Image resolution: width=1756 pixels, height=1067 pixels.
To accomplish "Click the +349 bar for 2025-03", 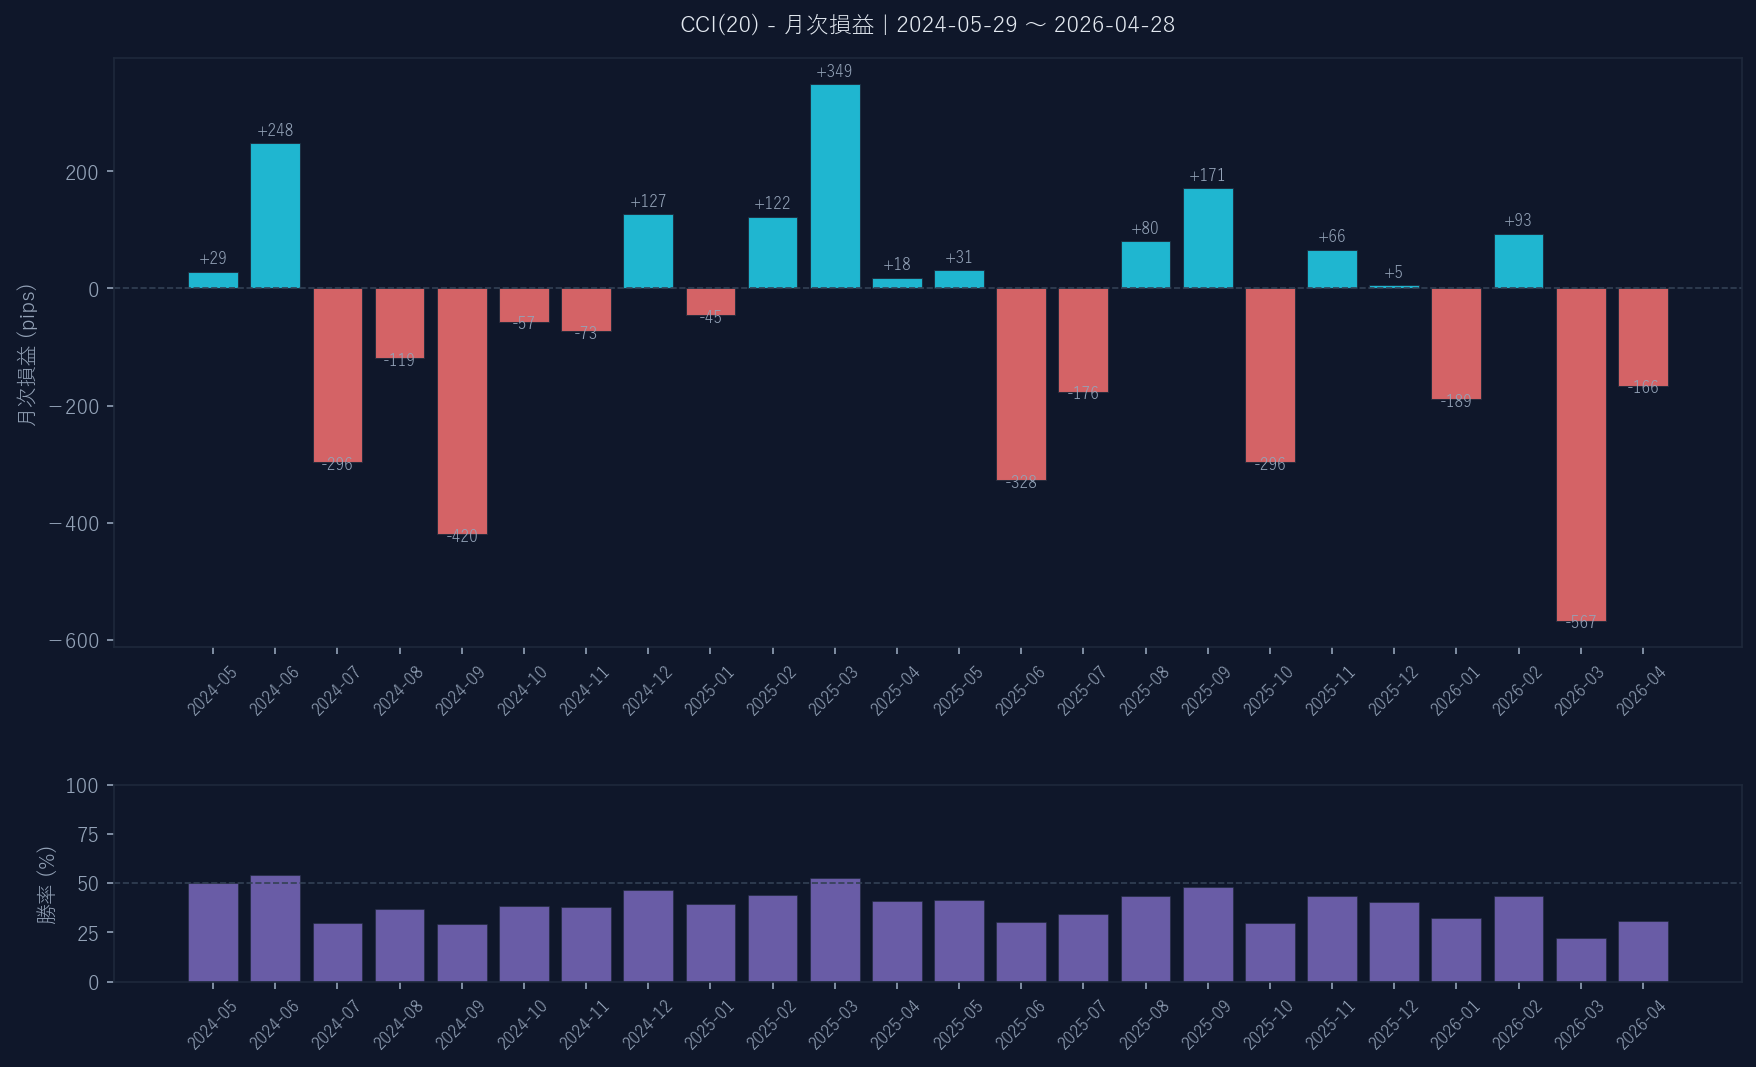I will click(x=835, y=186).
